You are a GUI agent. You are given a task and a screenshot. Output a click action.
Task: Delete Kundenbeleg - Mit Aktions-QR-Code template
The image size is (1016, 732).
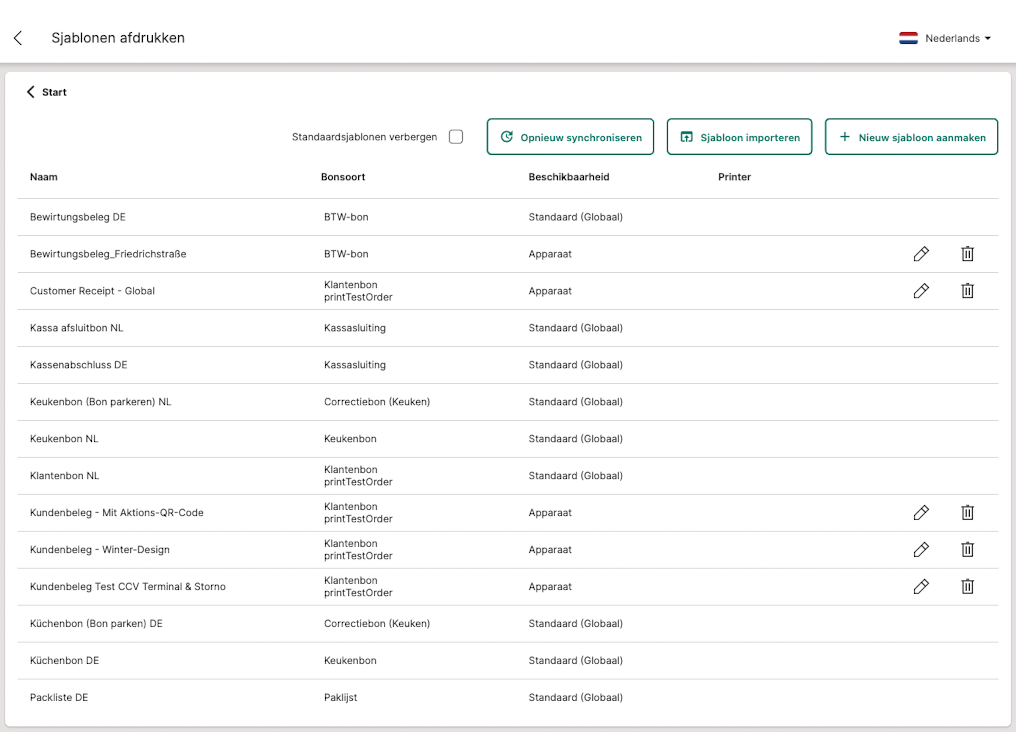pyautogui.click(x=967, y=513)
